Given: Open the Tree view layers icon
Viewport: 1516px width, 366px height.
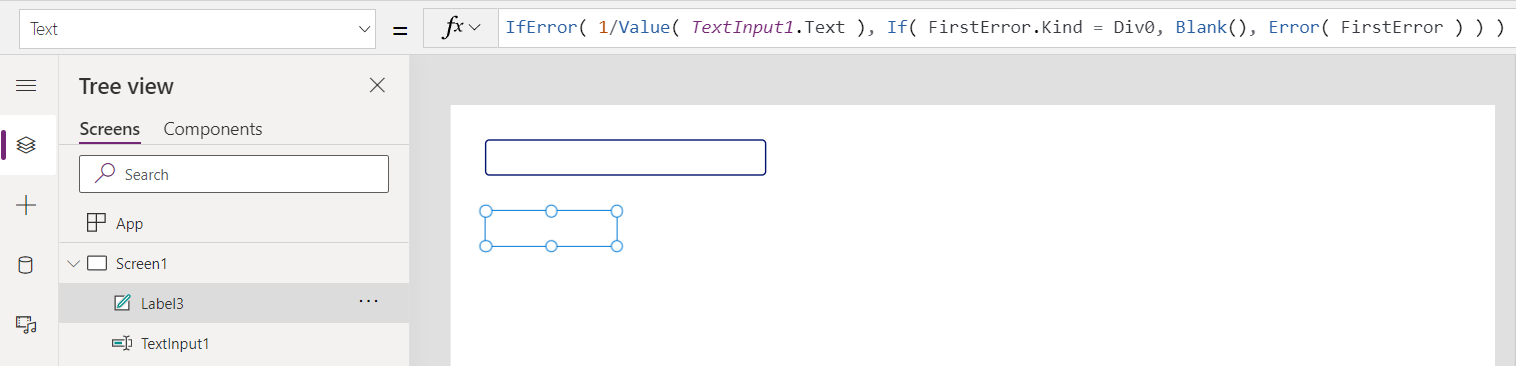Looking at the screenshot, I should coord(27,145).
